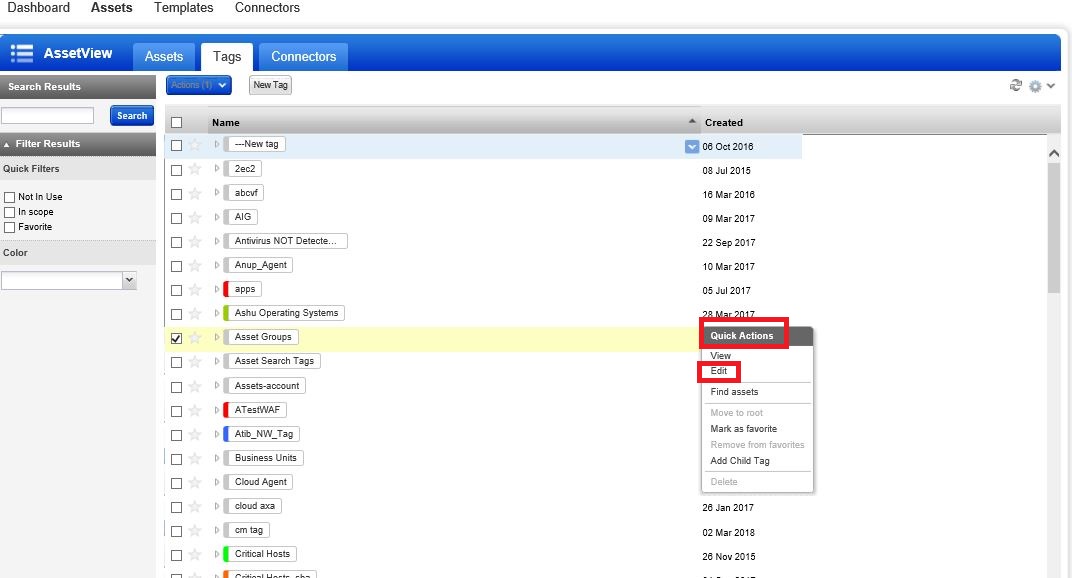Click the star next to Business Units
Screen dimensions: 1072x578
(193, 457)
